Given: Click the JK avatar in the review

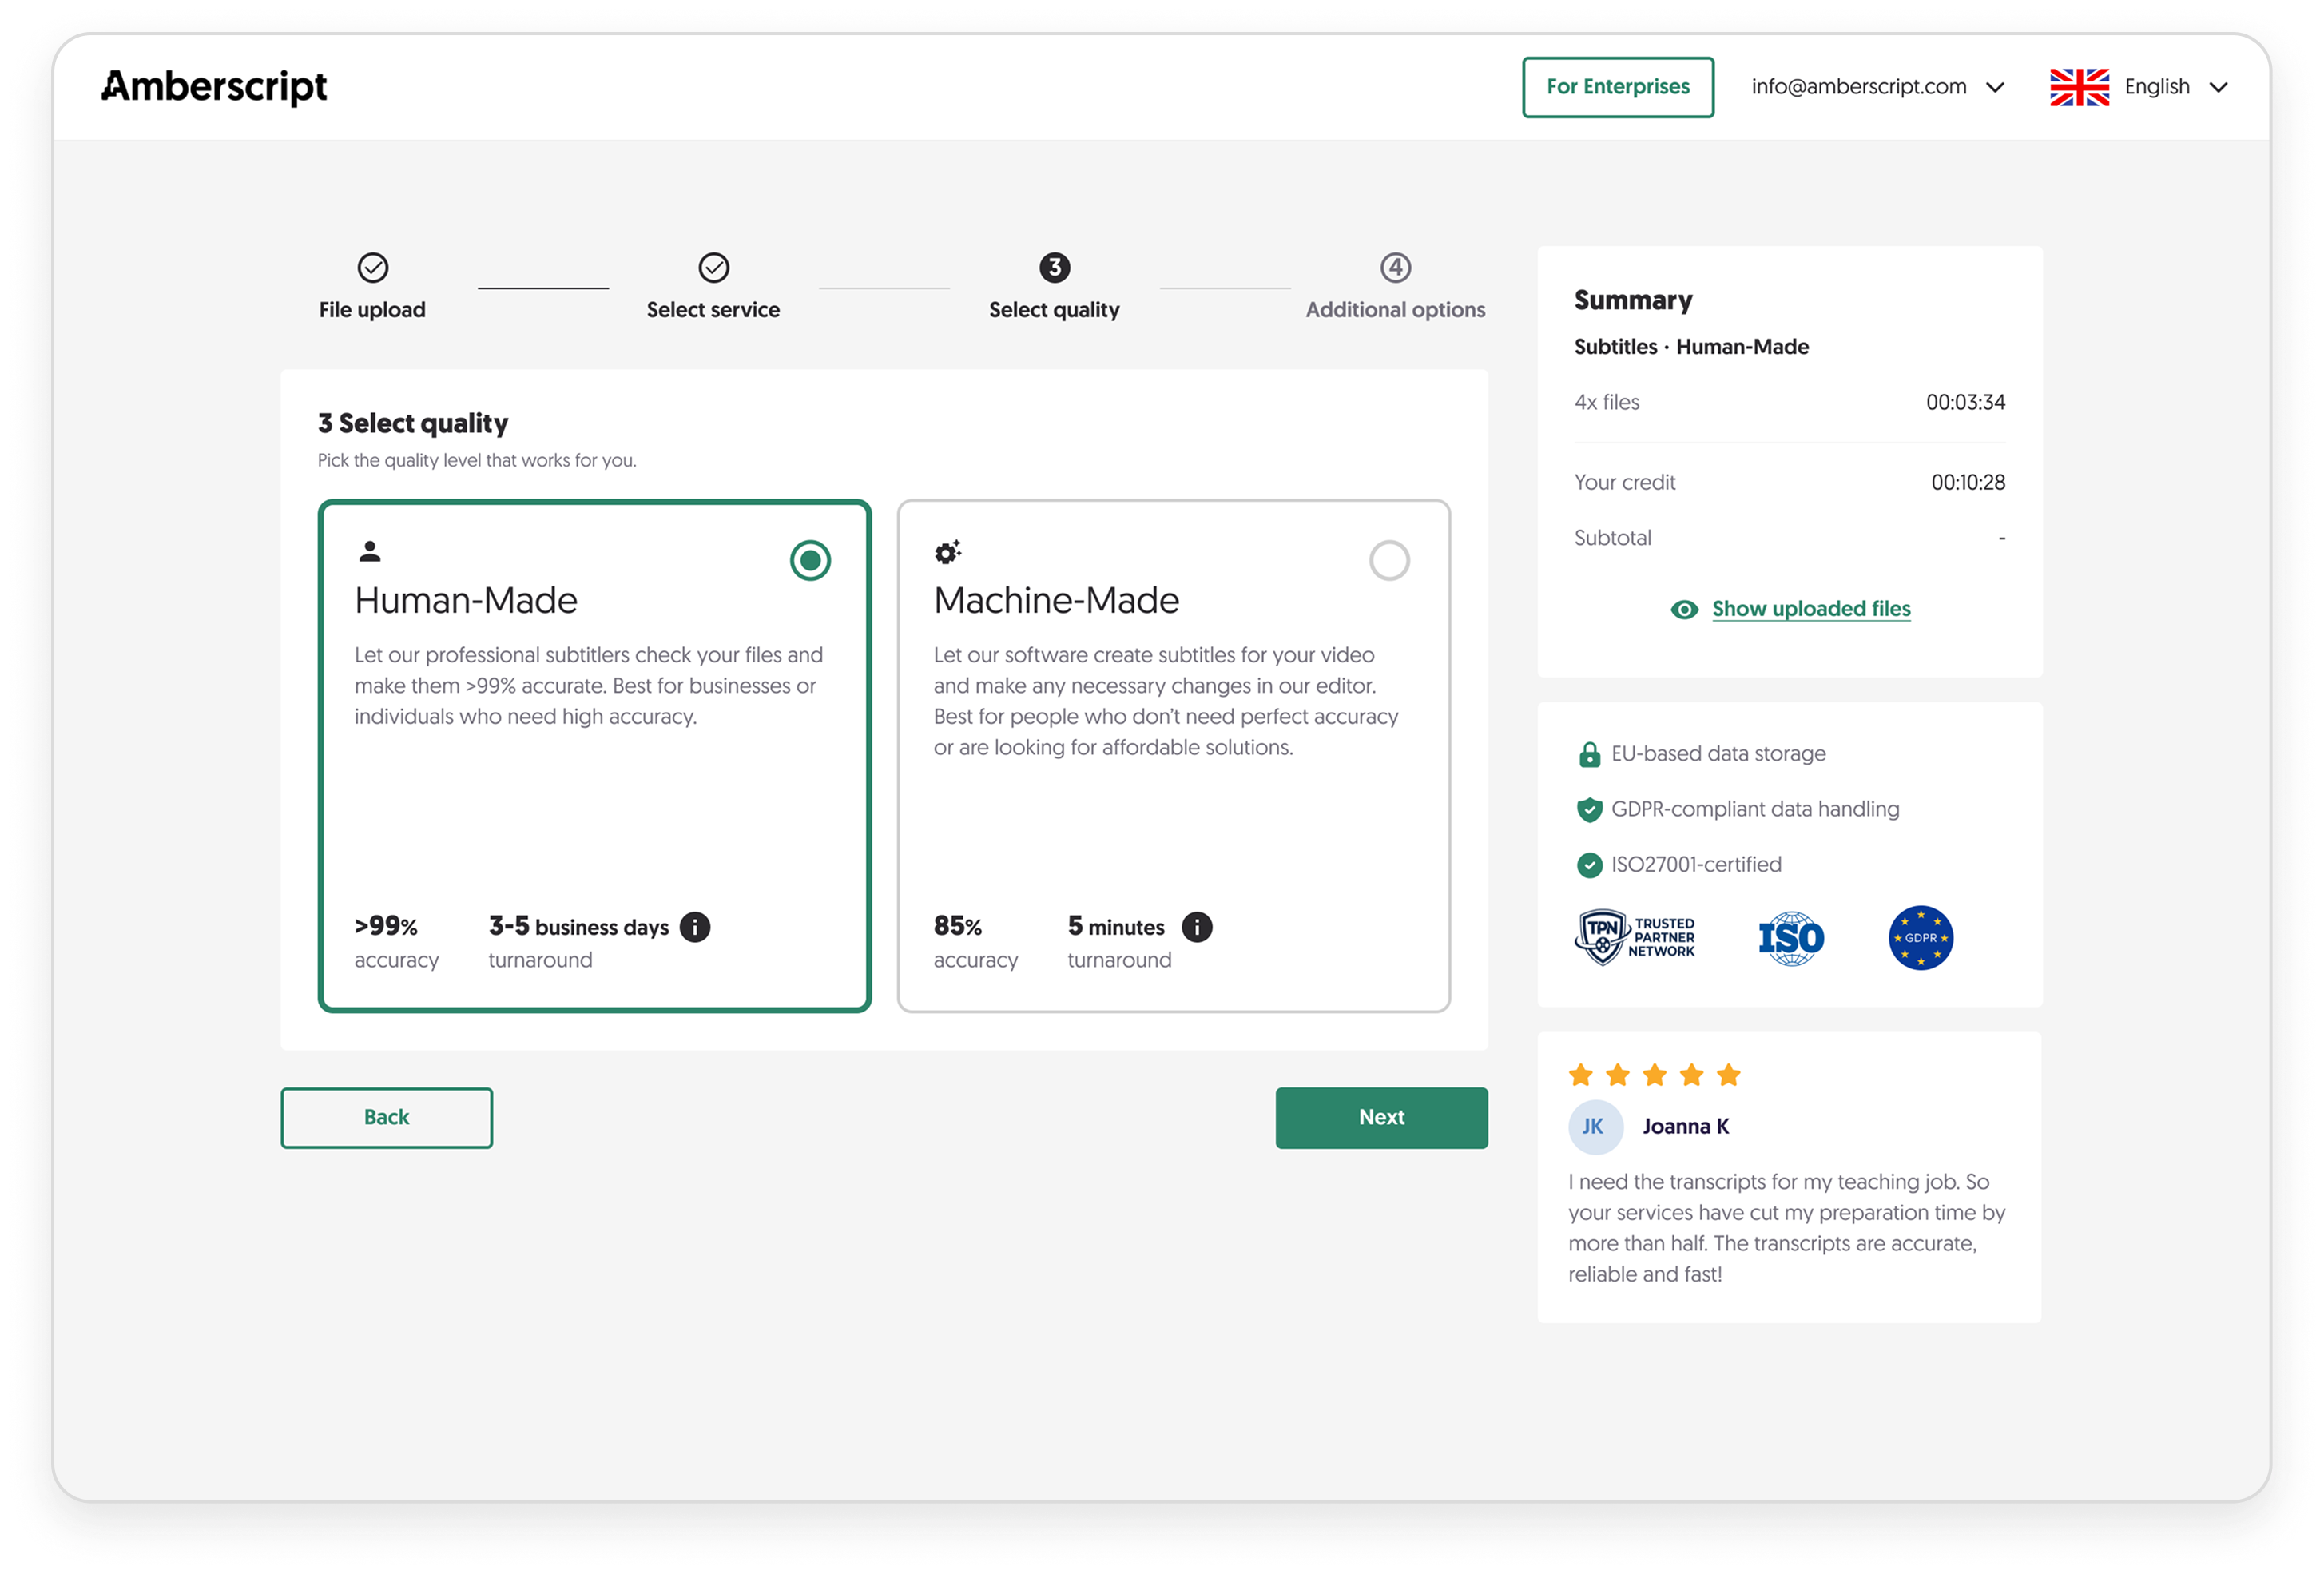Looking at the screenshot, I should [1596, 1126].
